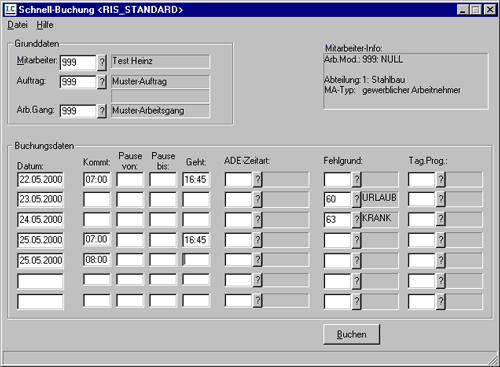500x367 pixels.
Task: Click the empty Datum field in last row
Action: (40, 302)
